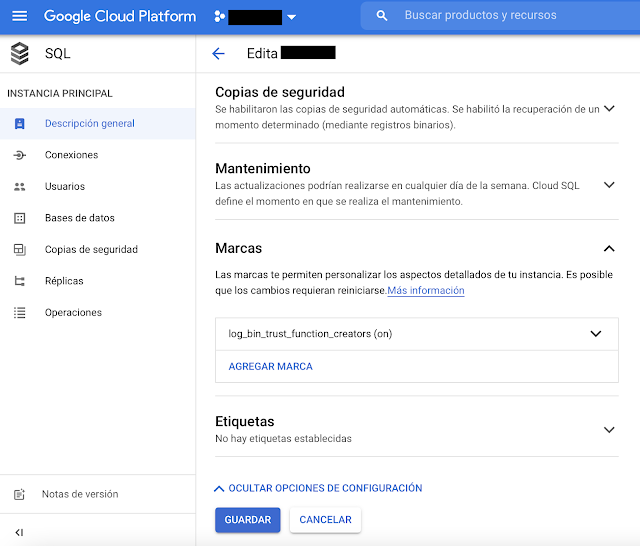Click the Réplicas sidebar icon
This screenshot has width=640, height=546.
20,281
